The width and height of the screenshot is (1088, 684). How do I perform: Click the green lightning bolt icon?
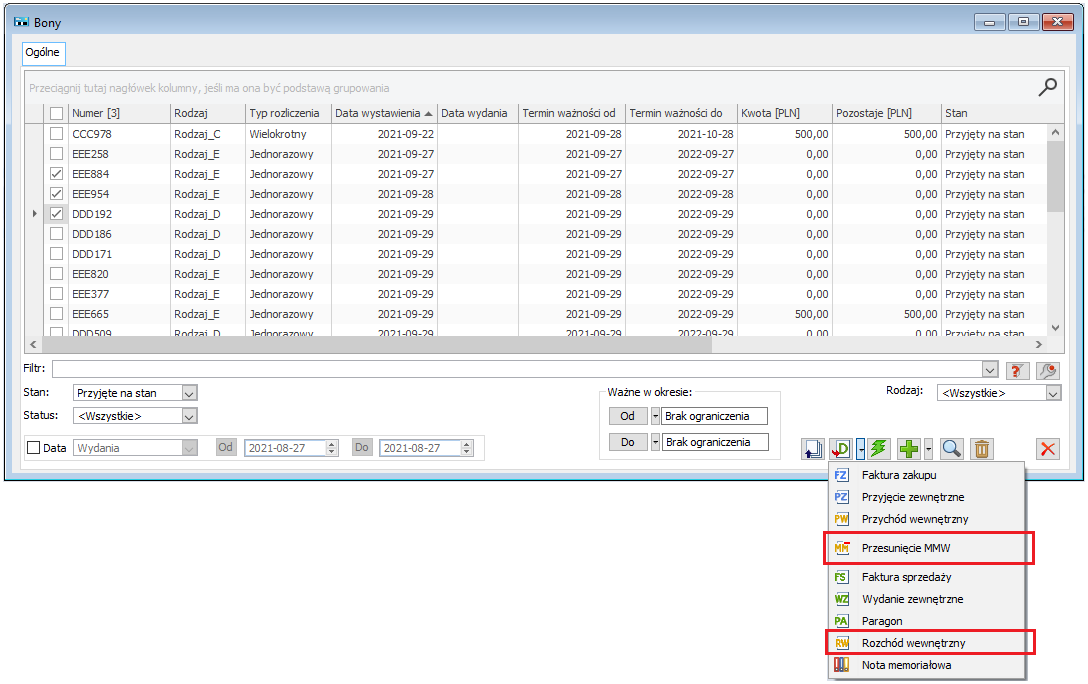click(x=878, y=448)
